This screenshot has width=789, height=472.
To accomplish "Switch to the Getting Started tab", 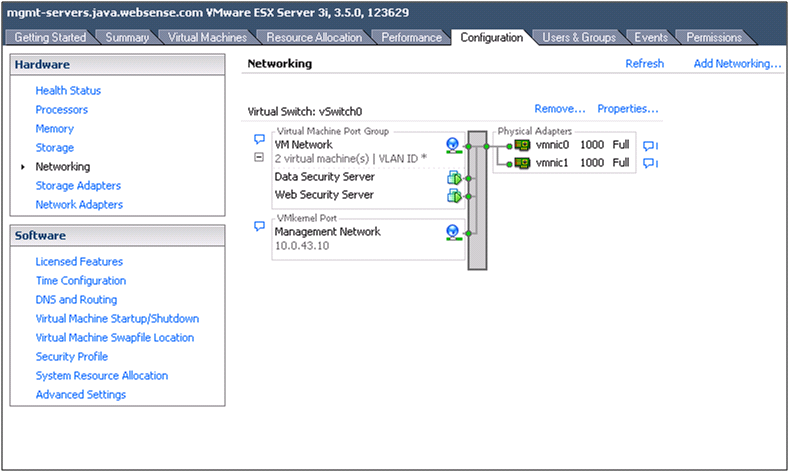I will pyautogui.click(x=50, y=37).
